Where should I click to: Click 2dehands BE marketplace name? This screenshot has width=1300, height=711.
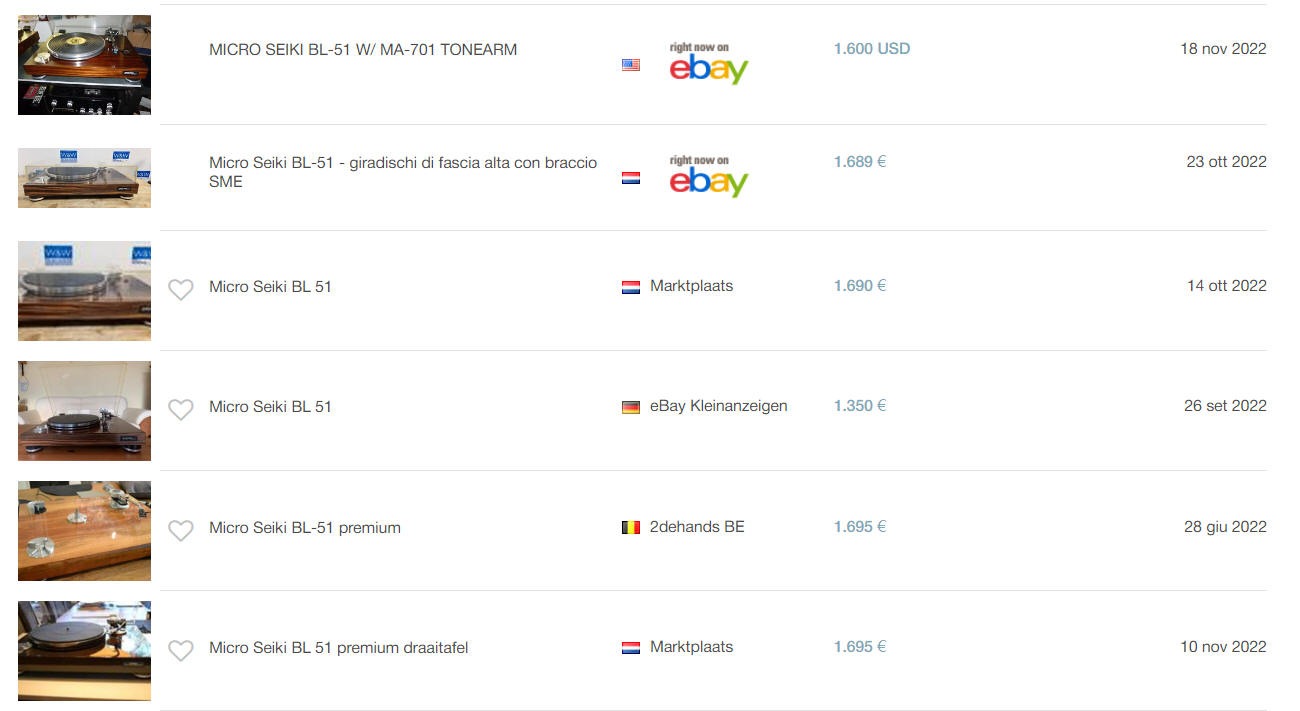(697, 527)
